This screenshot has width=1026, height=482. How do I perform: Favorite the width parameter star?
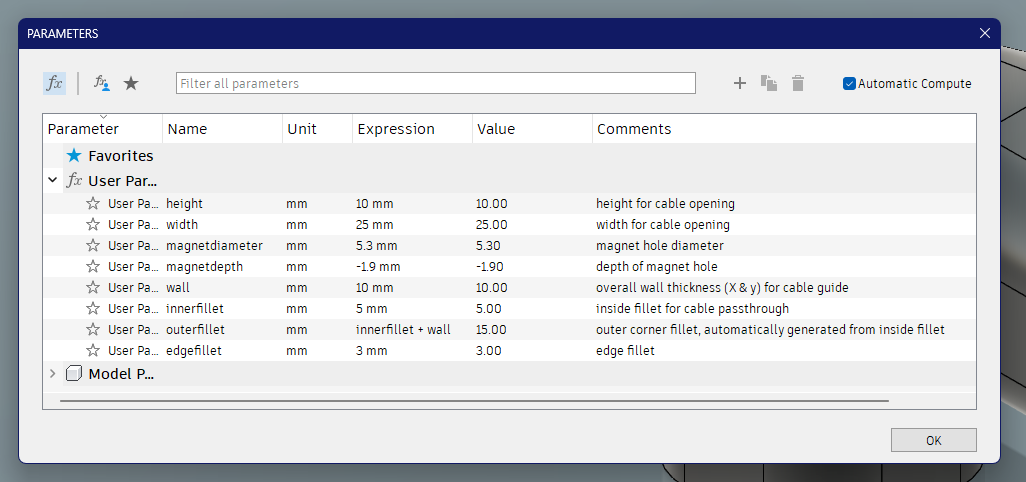(x=93, y=224)
